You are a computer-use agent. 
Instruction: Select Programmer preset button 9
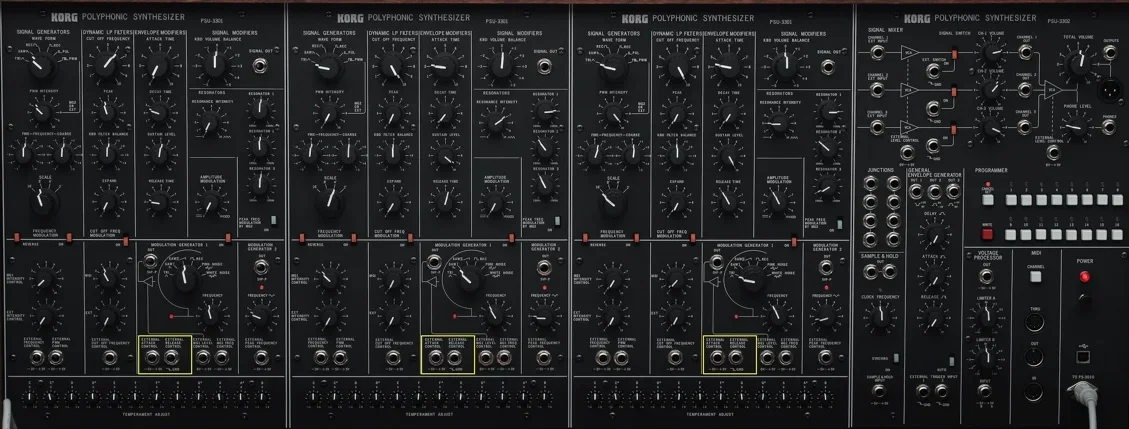(1011, 235)
